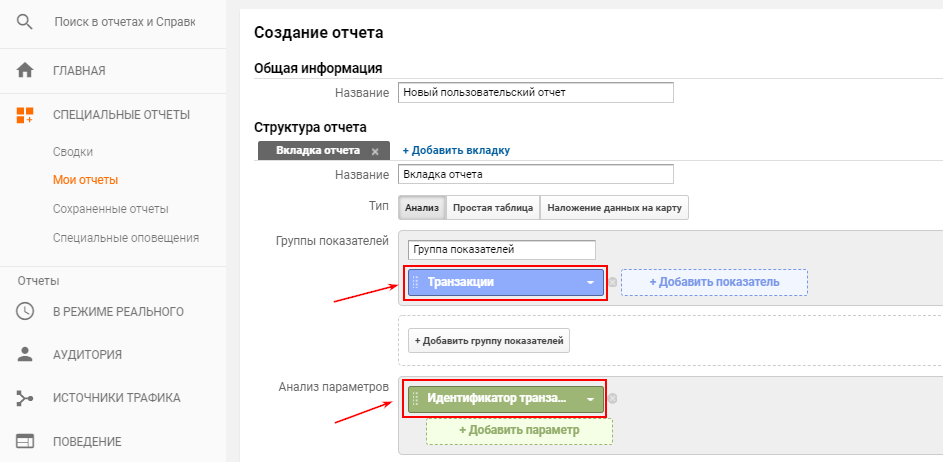Select the Простая таблица report type
The height and width of the screenshot is (462, 943).
point(493,208)
